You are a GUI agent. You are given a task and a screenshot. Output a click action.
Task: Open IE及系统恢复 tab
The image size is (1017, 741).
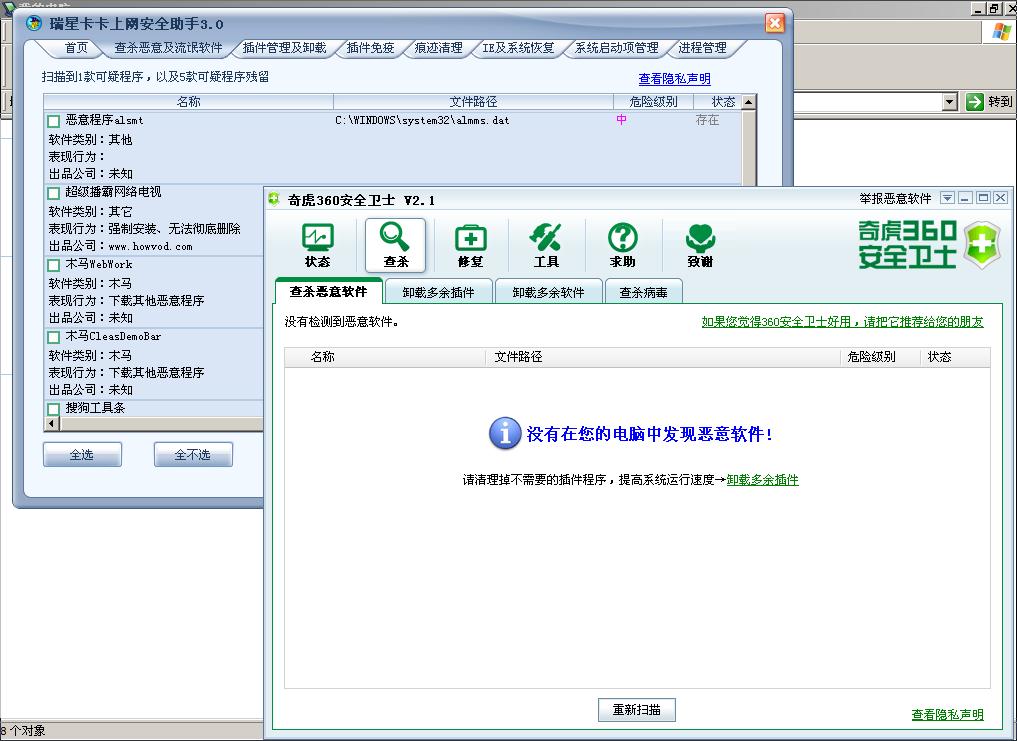click(518, 47)
